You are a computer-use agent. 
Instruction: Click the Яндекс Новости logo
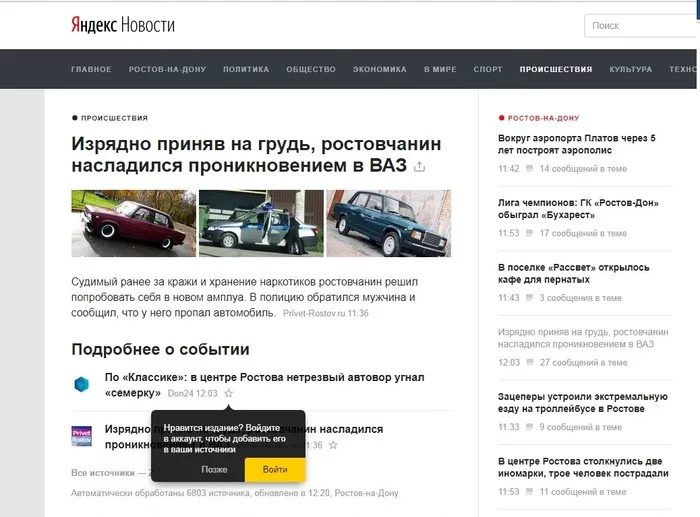(x=123, y=25)
